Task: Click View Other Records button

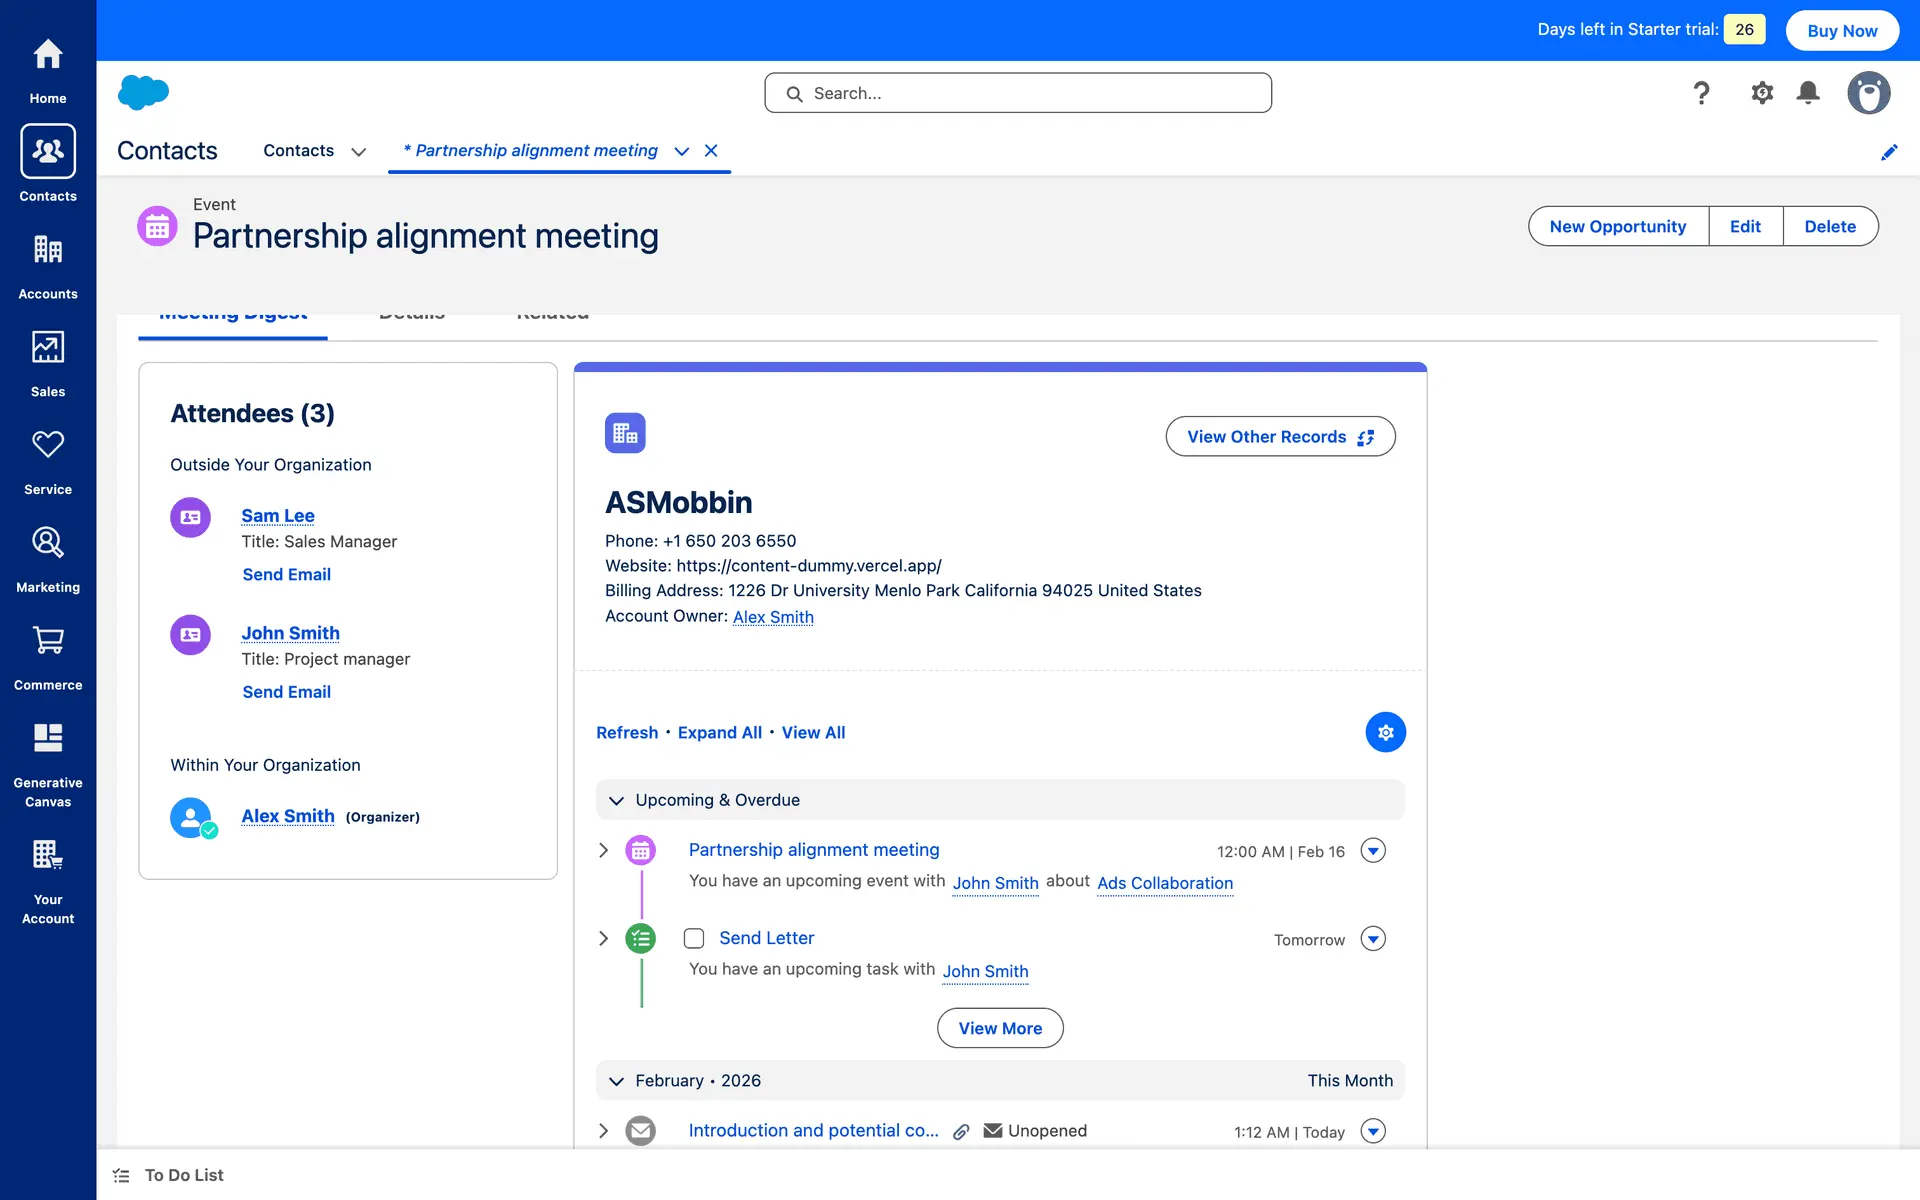Action: 1279,436
